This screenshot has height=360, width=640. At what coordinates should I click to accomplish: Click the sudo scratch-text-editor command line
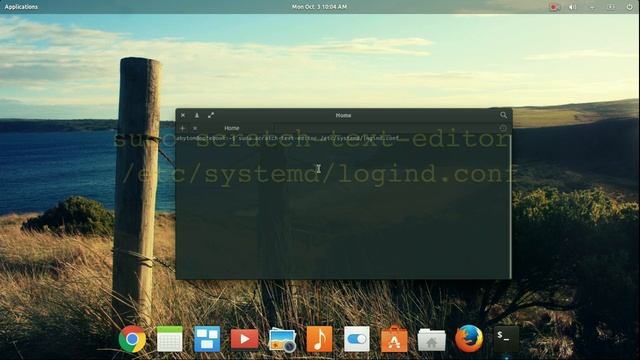point(287,138)
